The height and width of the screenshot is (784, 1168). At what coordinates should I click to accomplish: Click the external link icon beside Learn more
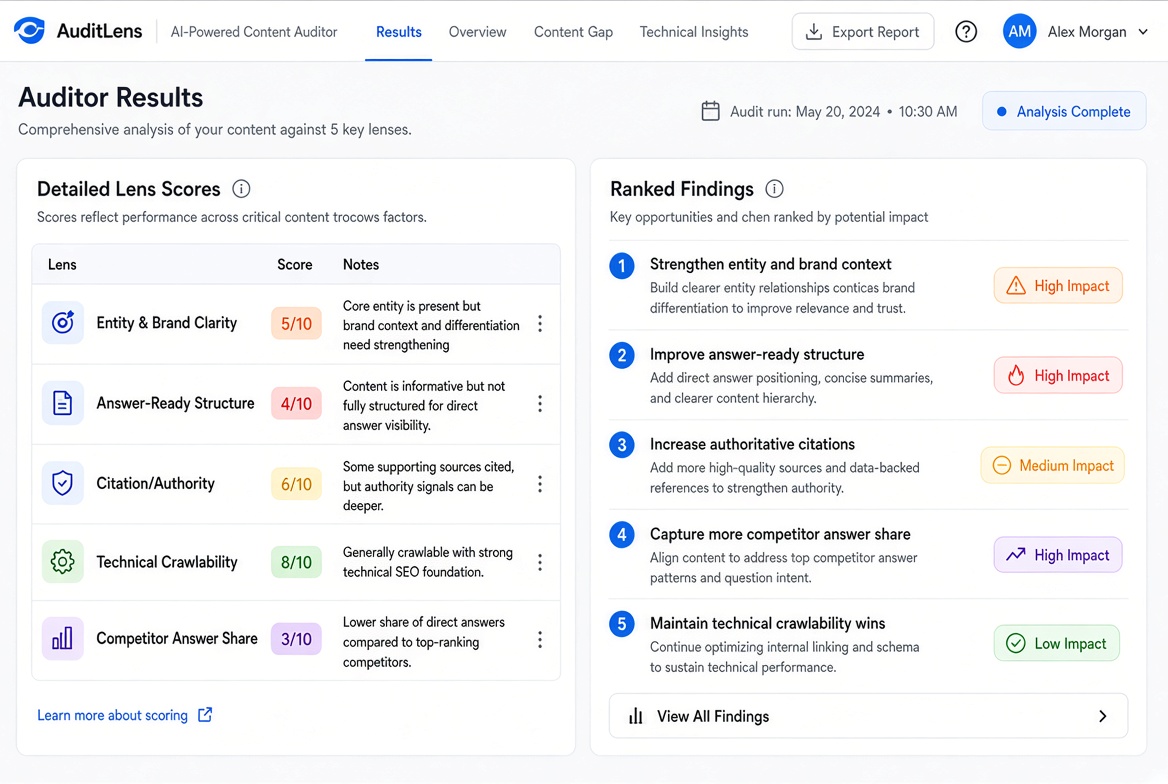(205, 715)
